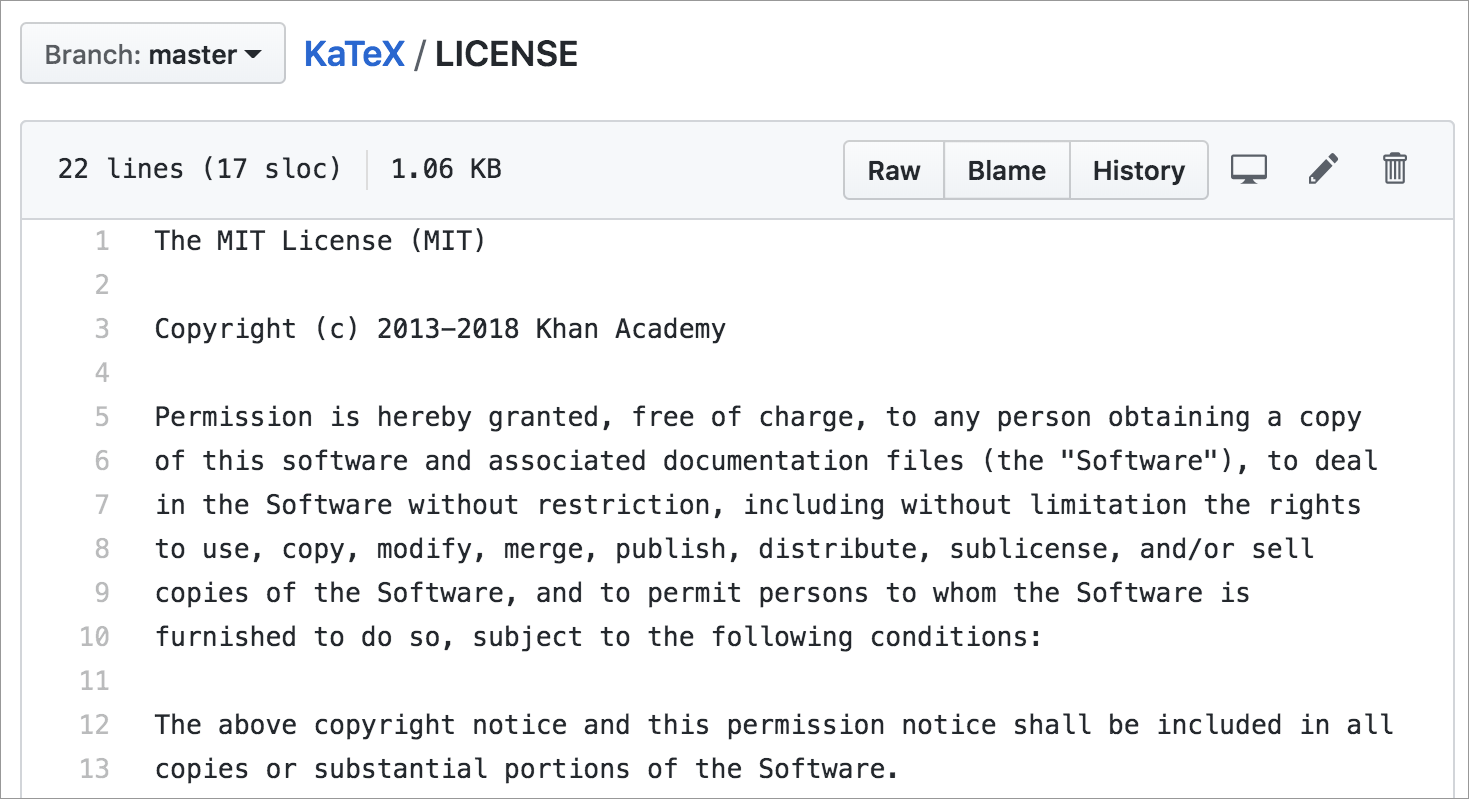Click line number 10 in the gutter

[x=95, y=637]
